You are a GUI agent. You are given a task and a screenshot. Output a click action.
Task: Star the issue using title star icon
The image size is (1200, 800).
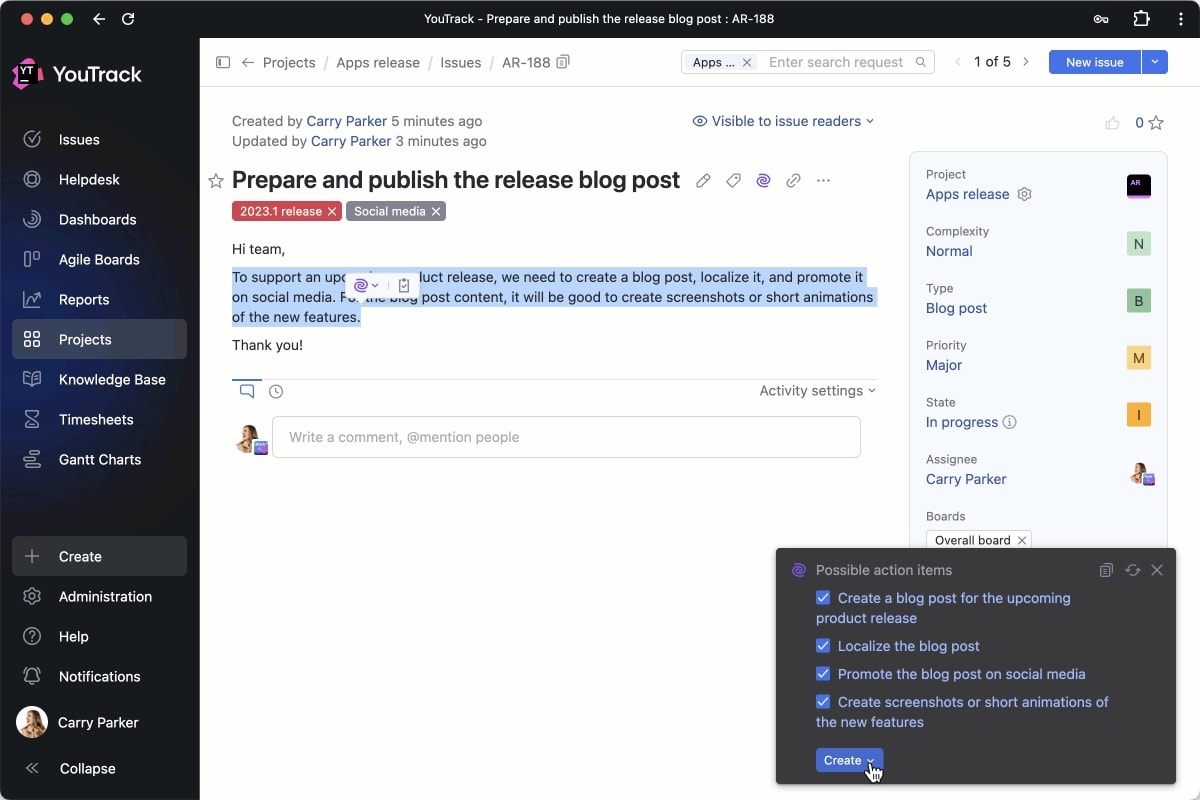click(215, 181)
